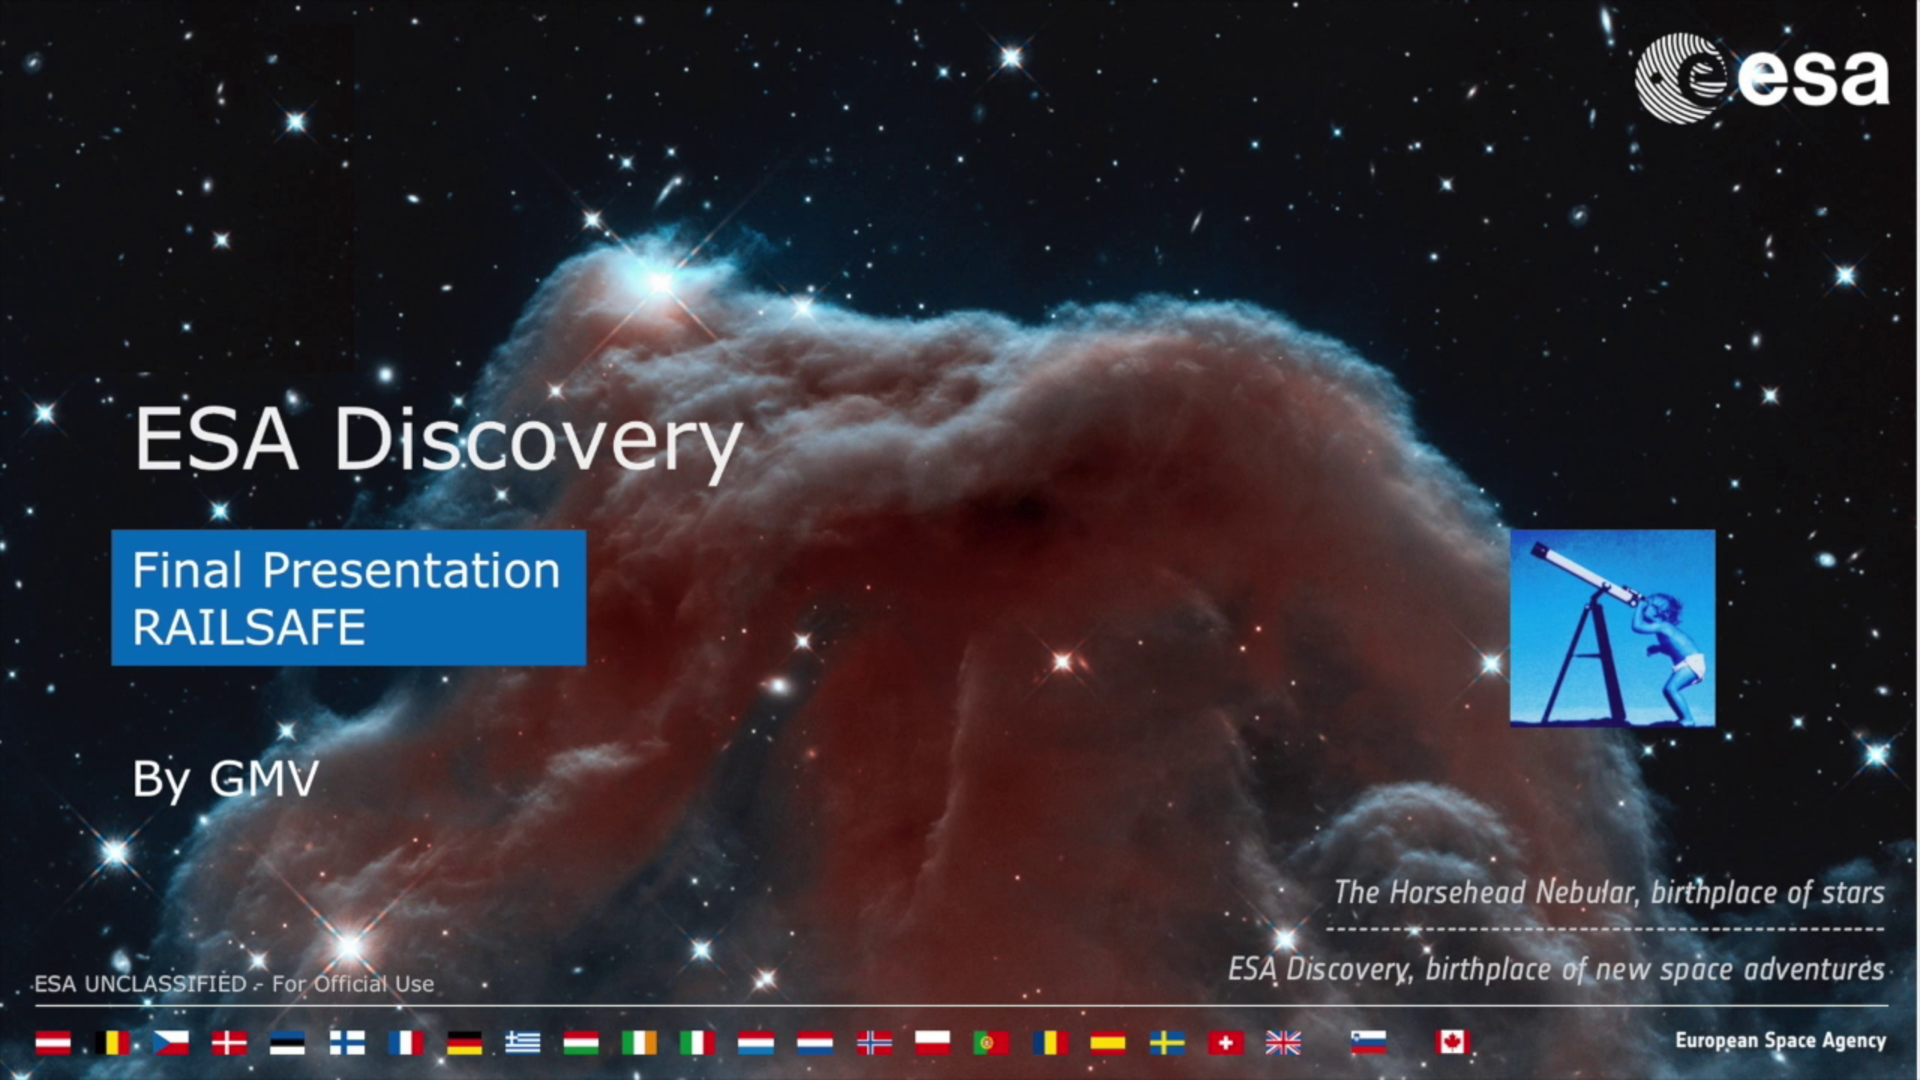Choose the Hungary flag icon
This screenshot has height=1080, width=1920.
pyautogui.click(x=581, y=1043)
